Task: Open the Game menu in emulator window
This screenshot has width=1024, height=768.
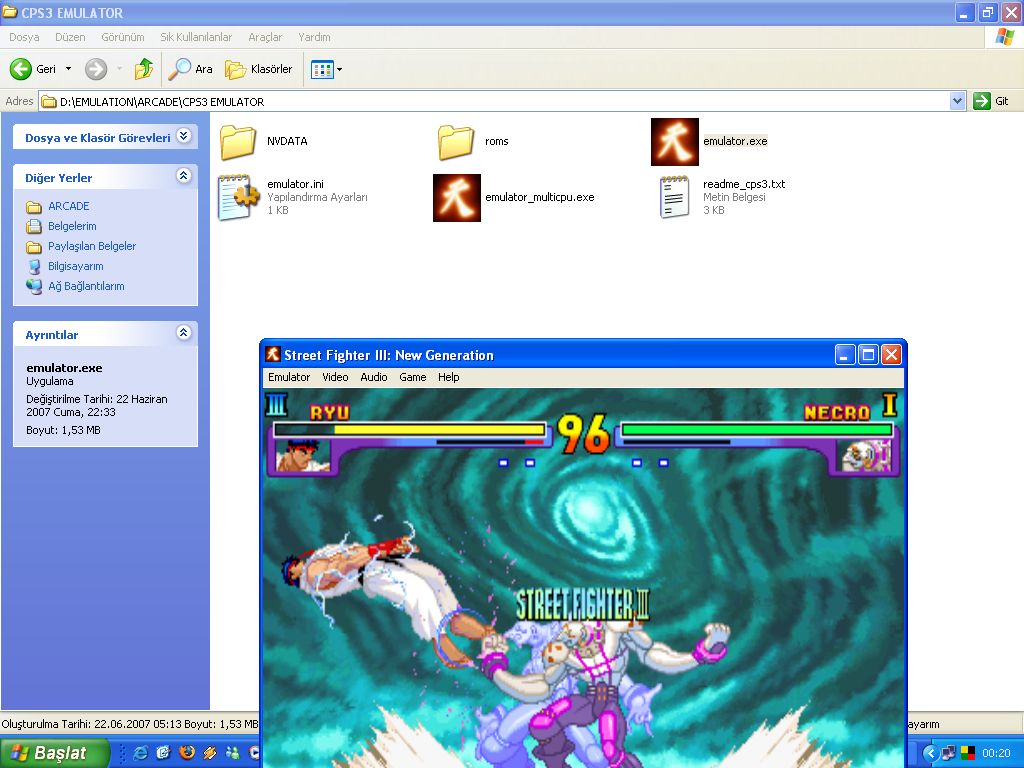Action: coord(413,377)
